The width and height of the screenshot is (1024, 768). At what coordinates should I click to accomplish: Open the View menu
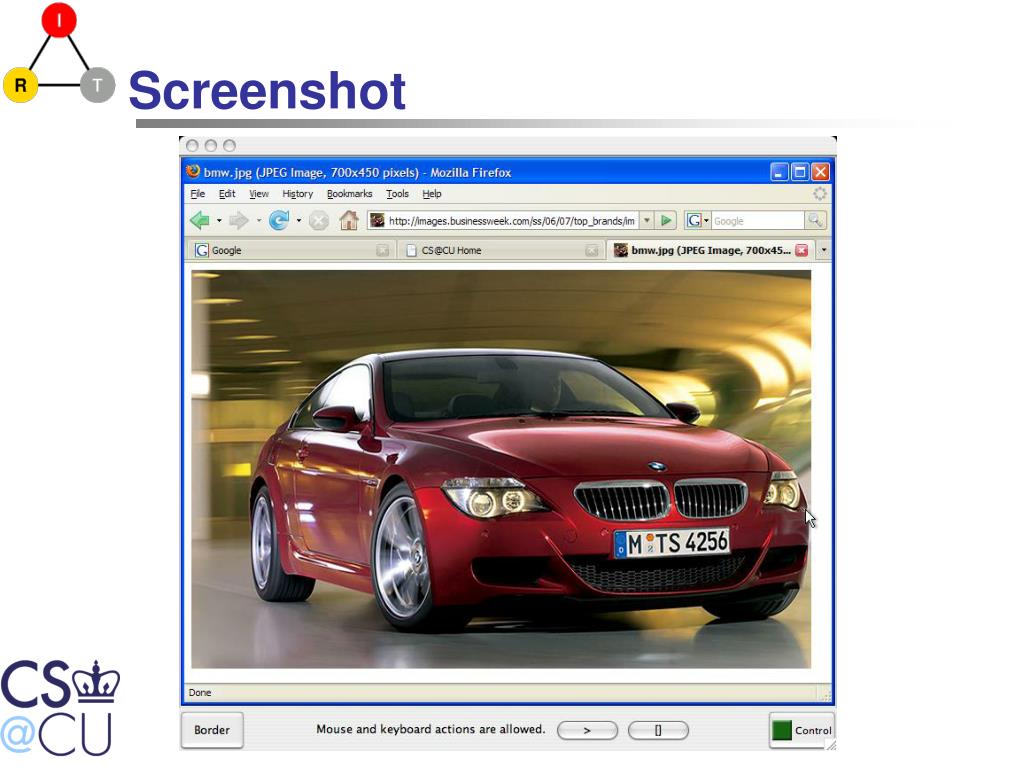[259, 193]
